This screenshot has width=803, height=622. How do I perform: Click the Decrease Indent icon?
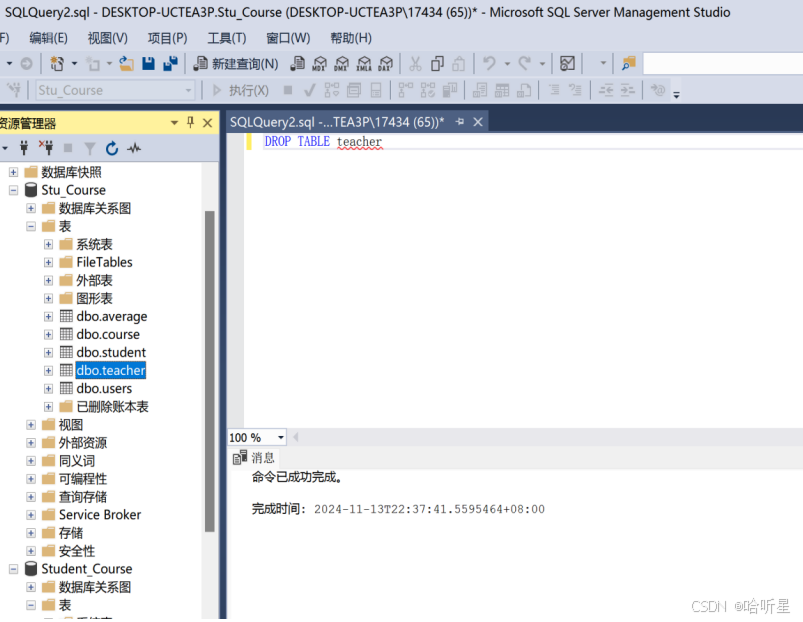[x=606, y=91]
